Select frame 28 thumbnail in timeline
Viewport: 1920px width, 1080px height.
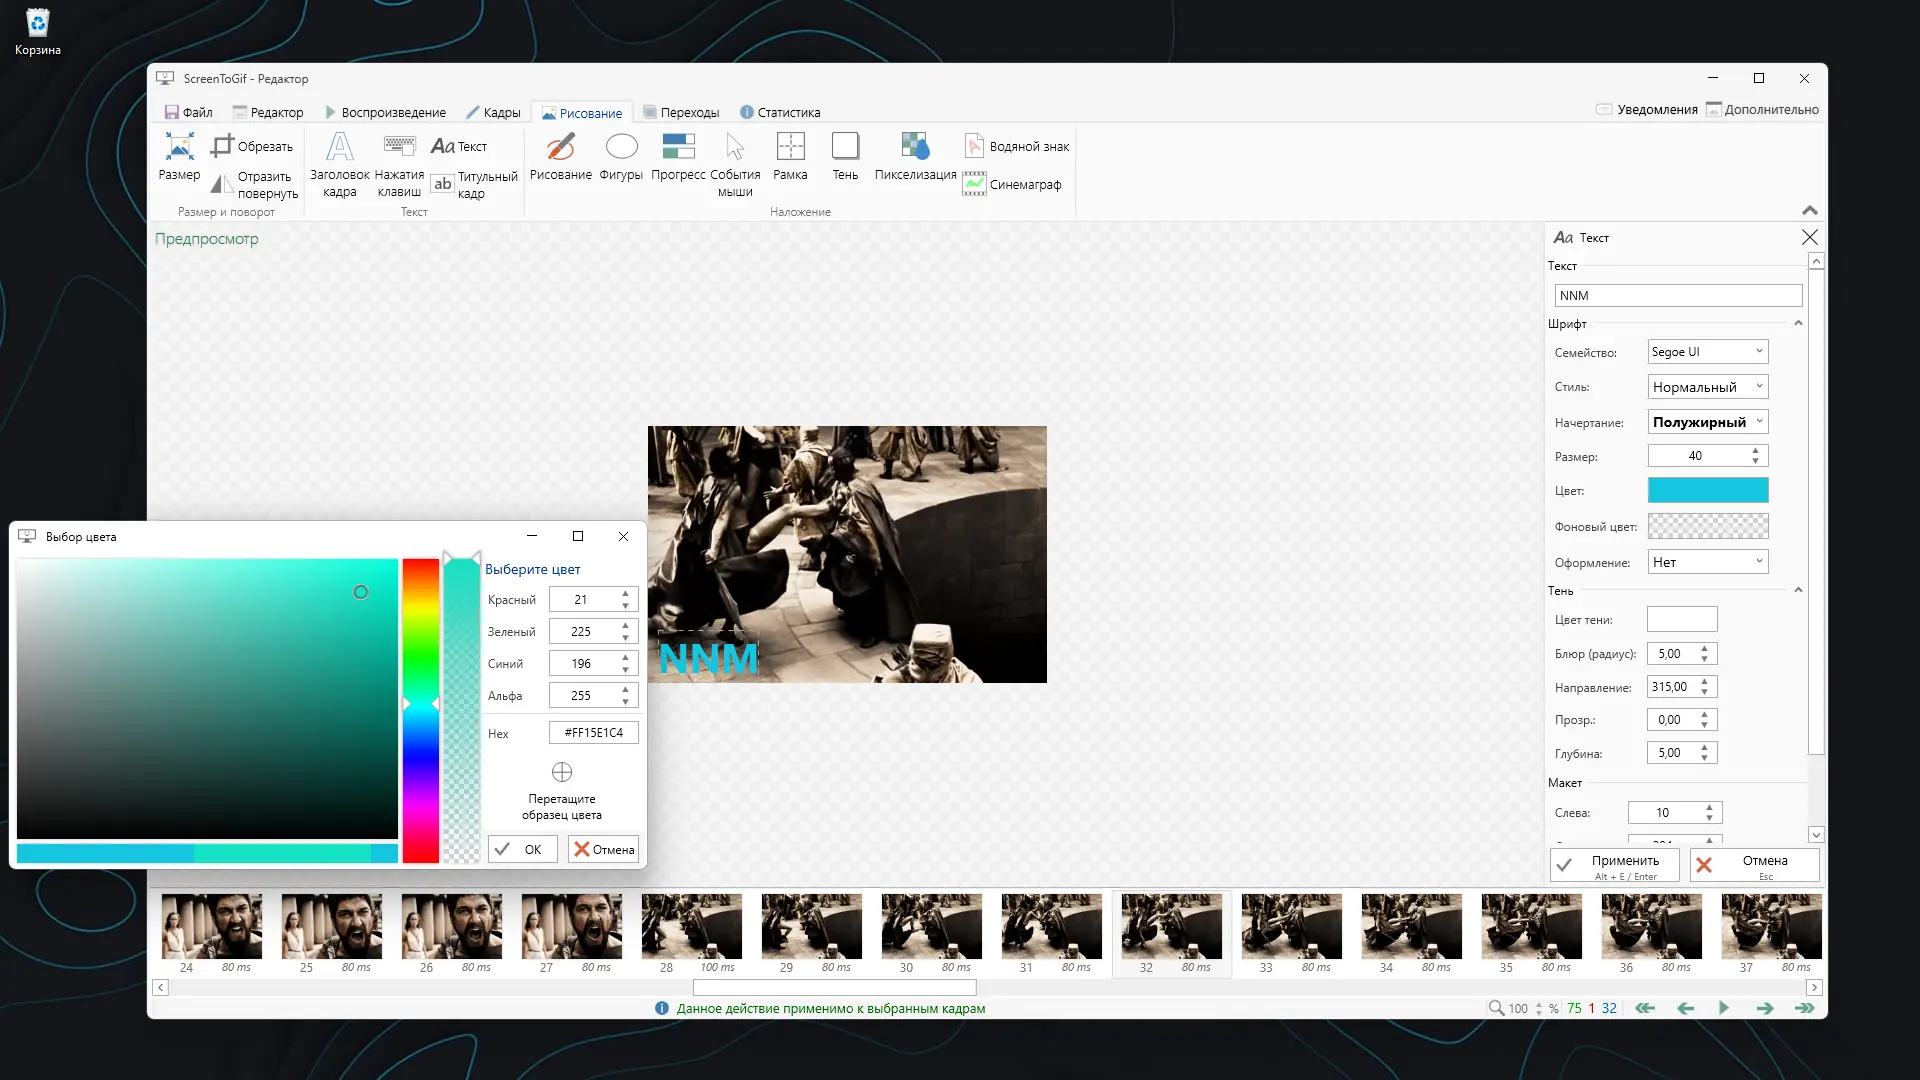691,927
